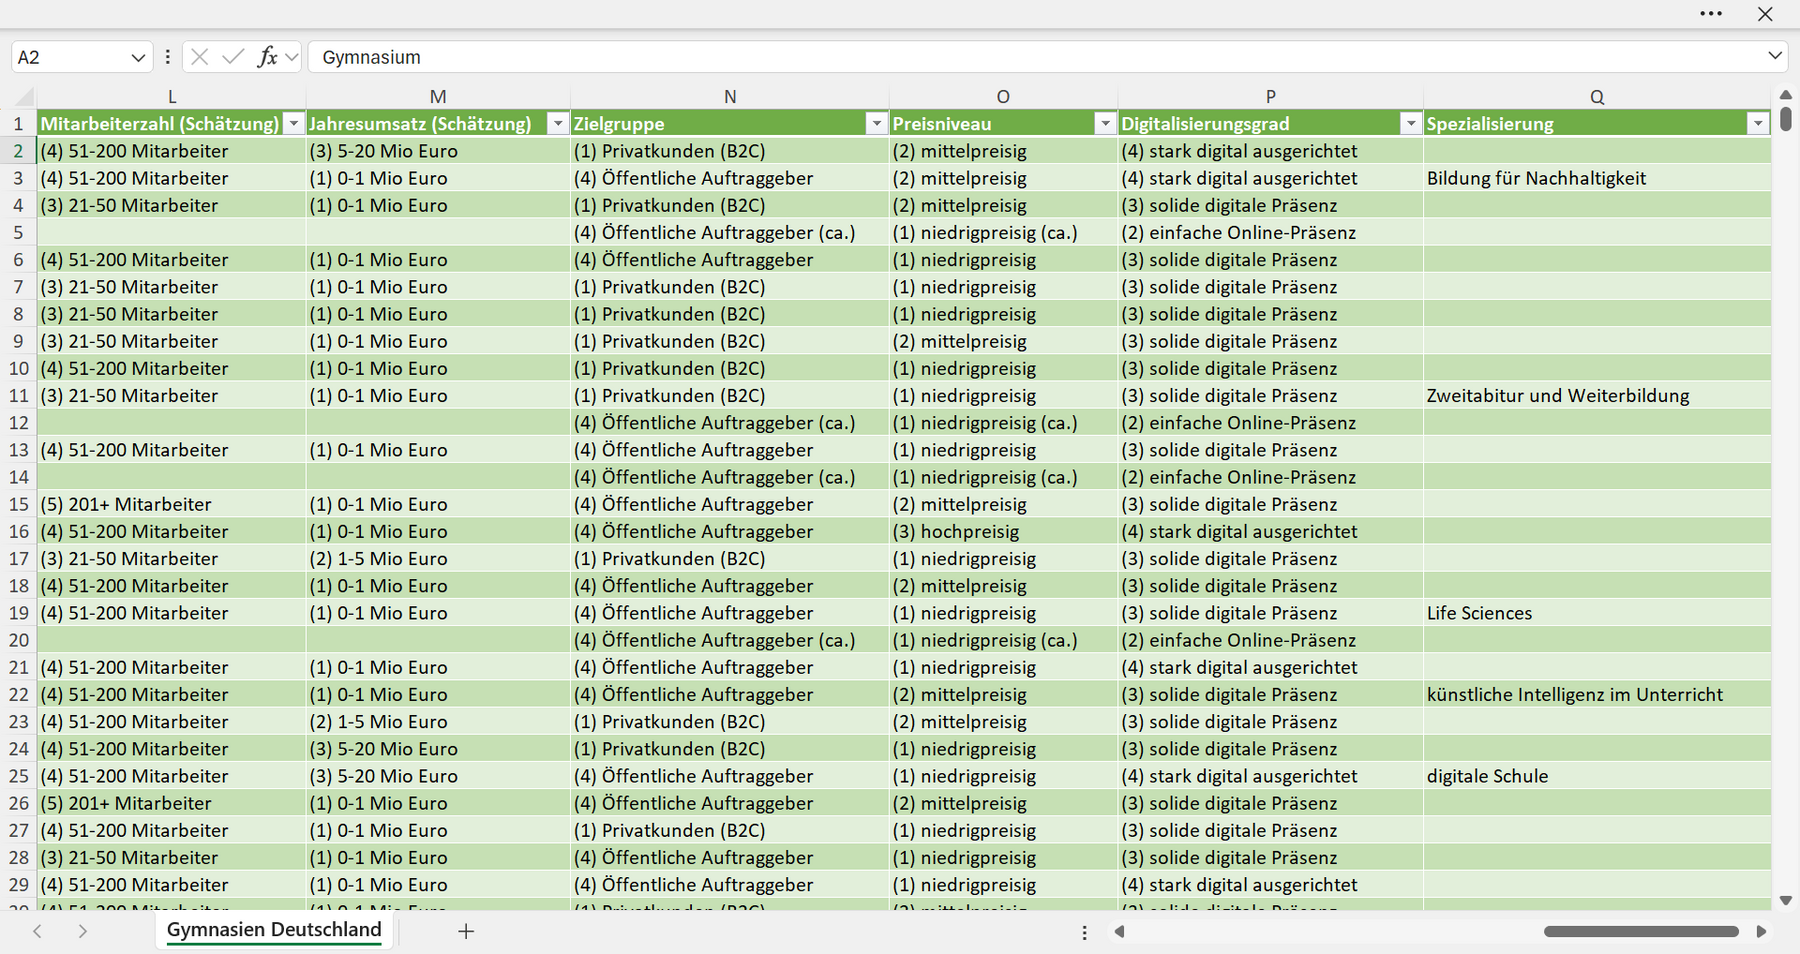The width and height of the screenshot is (1800, 954).
Task: Select the Life Sciences cell
Action: [1597, 613]
